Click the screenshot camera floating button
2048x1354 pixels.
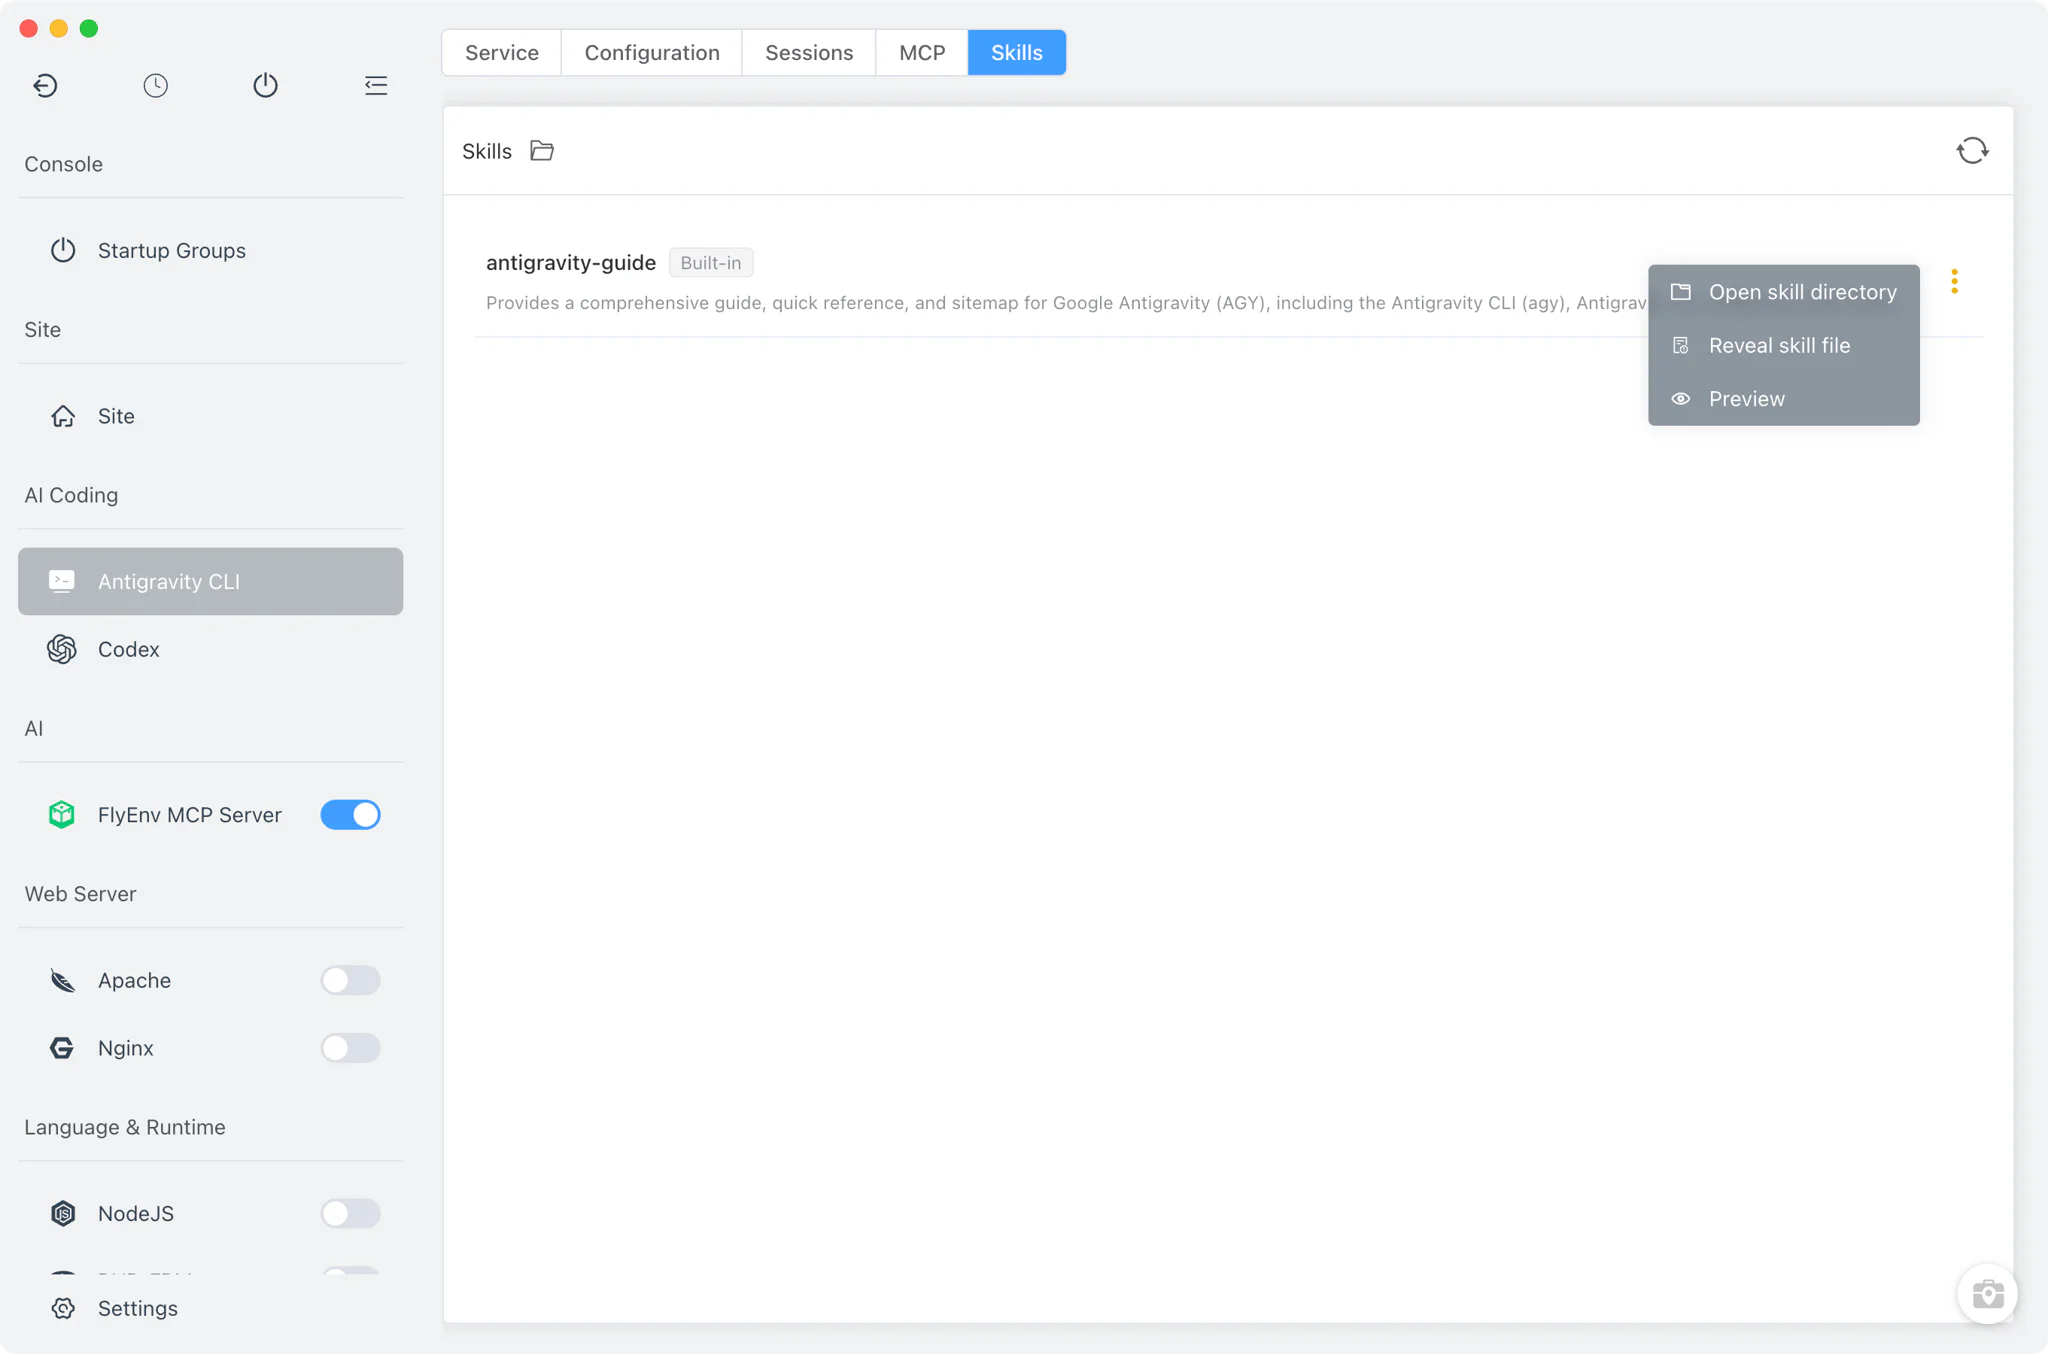(x=1987, y=1294)
